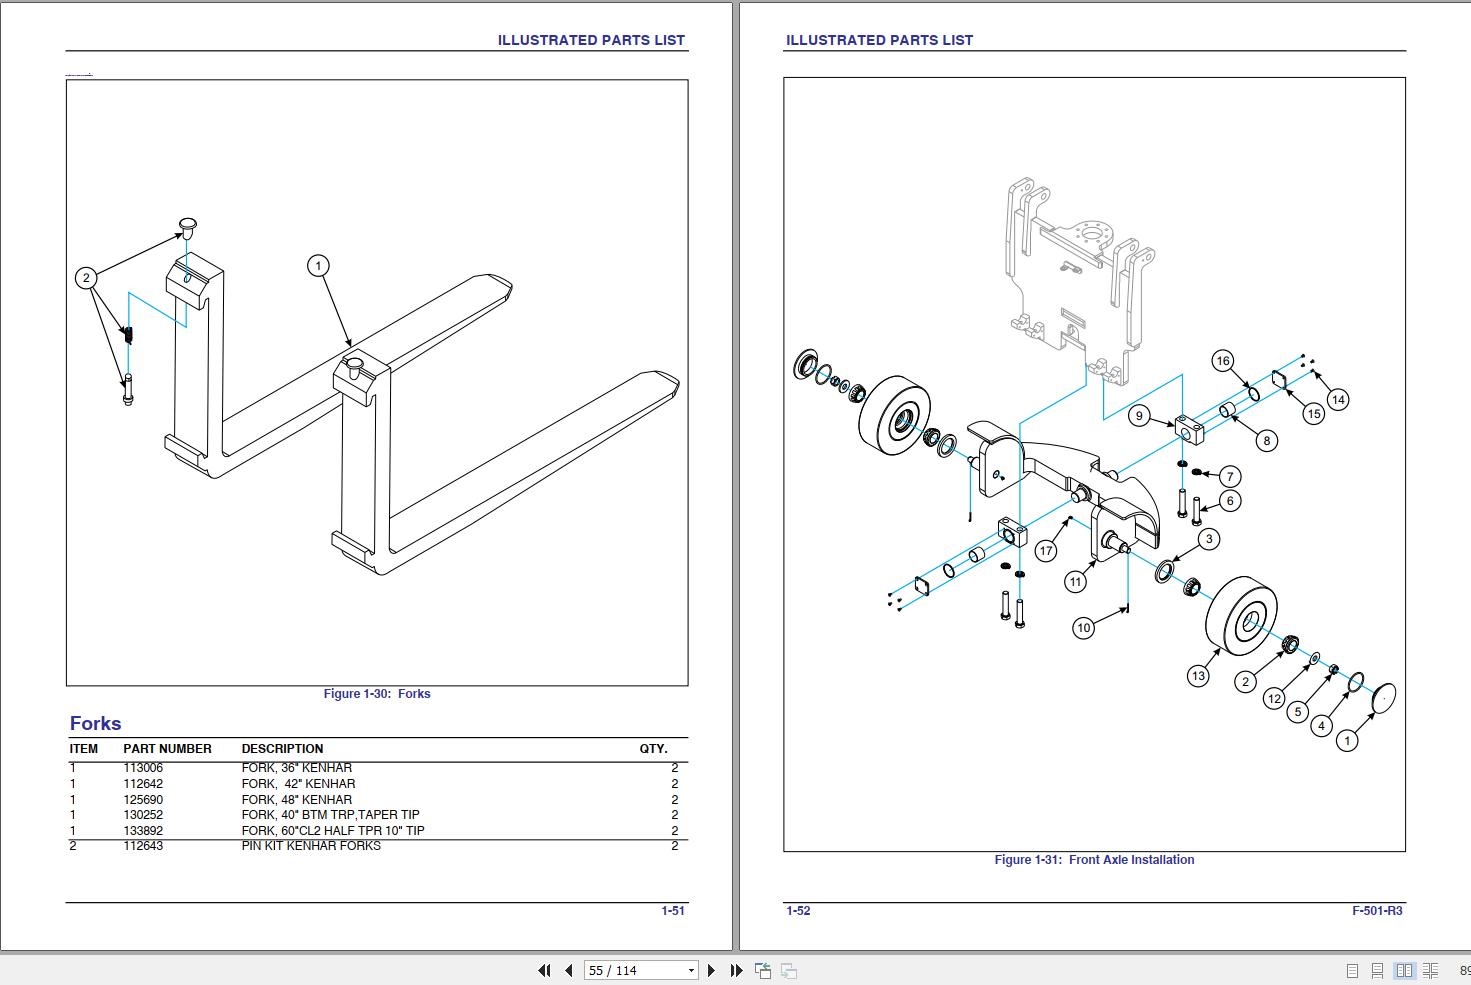Click part number 112642
The image size is (1471, 985).
[x=143, y=784]
